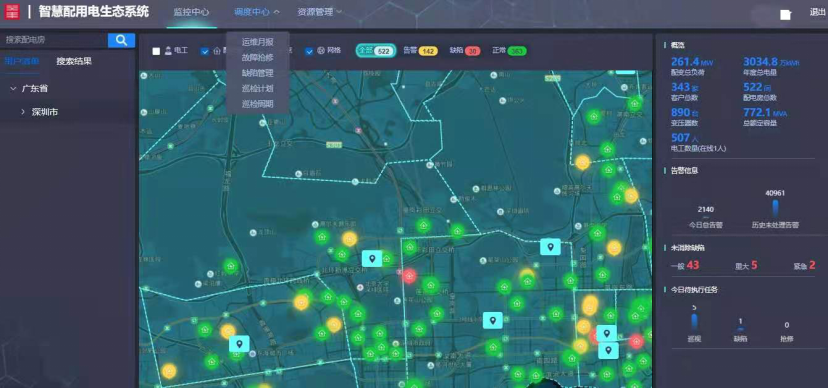828x388 pixels.
Task: Expand the 深圳市 tree node
Action: coord(23,112)
